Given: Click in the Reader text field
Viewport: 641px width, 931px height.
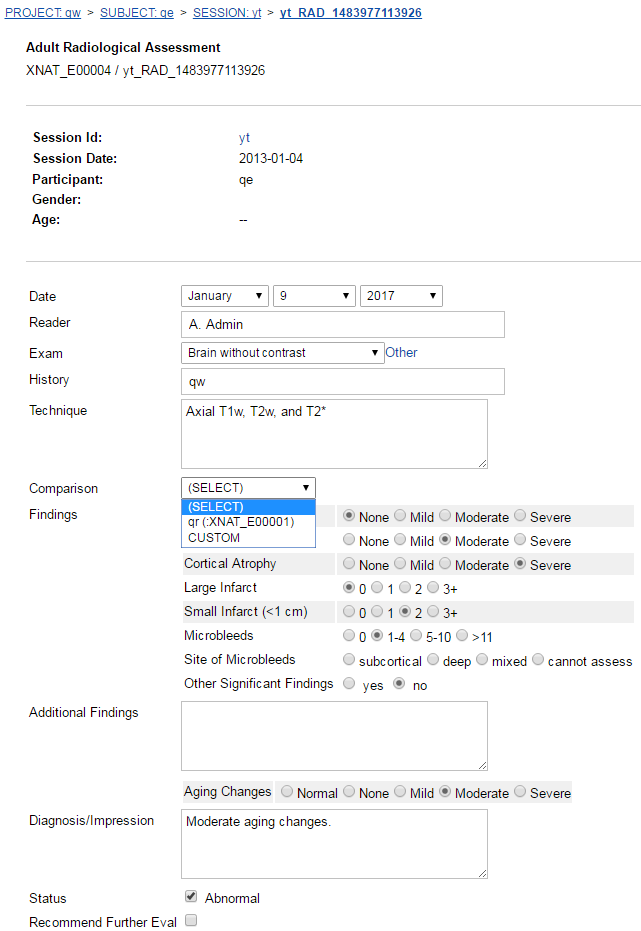Looking at the screenshot, I should [342, 325].
